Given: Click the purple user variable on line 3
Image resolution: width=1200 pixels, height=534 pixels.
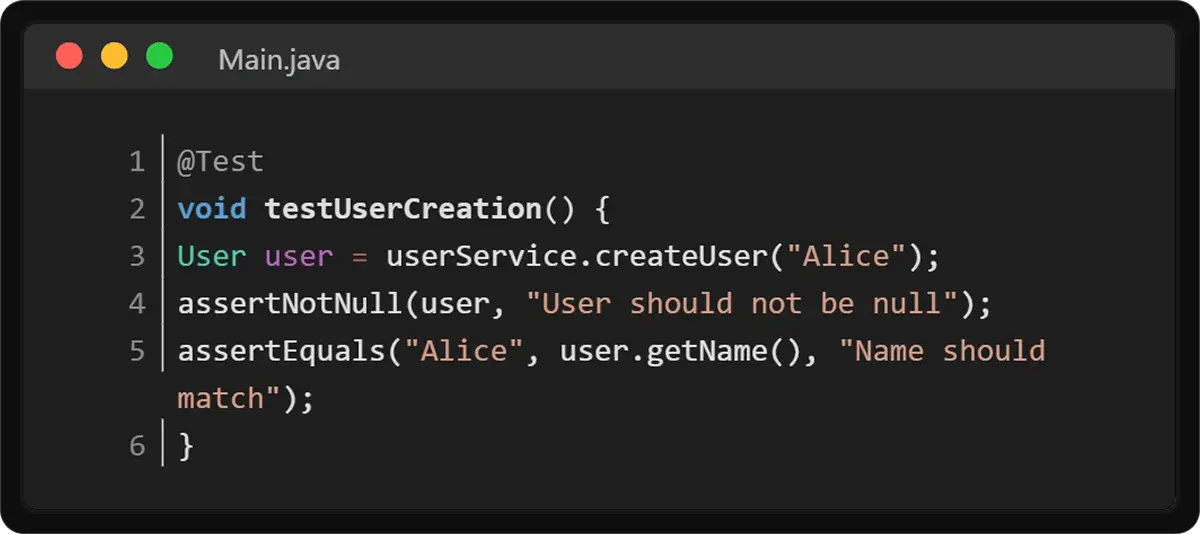Looking at the screenshot, I should pos(299,256).
